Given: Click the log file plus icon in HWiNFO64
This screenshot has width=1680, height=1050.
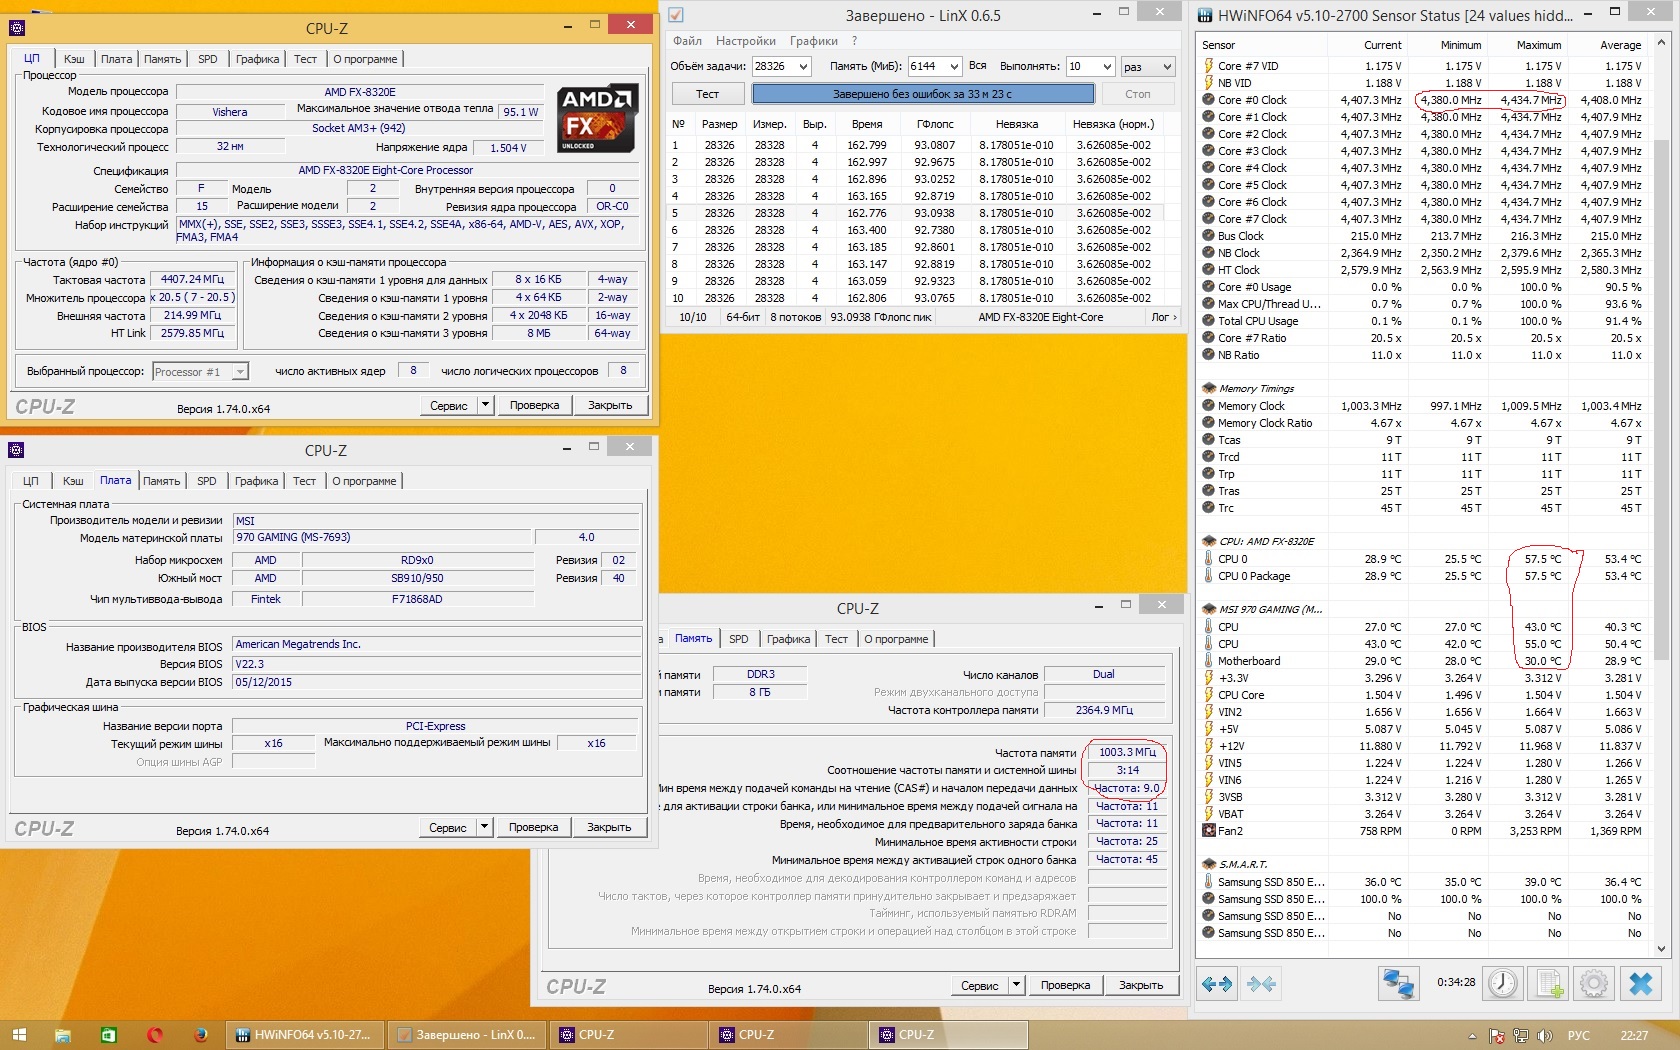Looking at the screenshot, I should point(1549,984).
